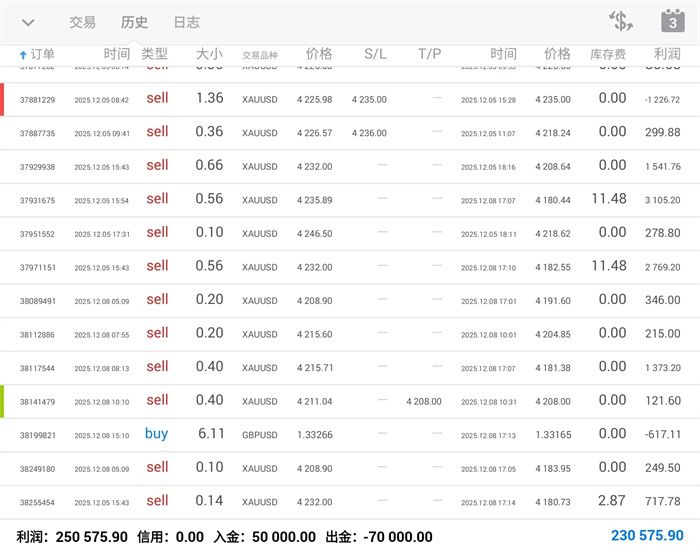This screenshot has width=700, height=550.
Task: Click the open price 4 246.50
Action: coord(315,233)
